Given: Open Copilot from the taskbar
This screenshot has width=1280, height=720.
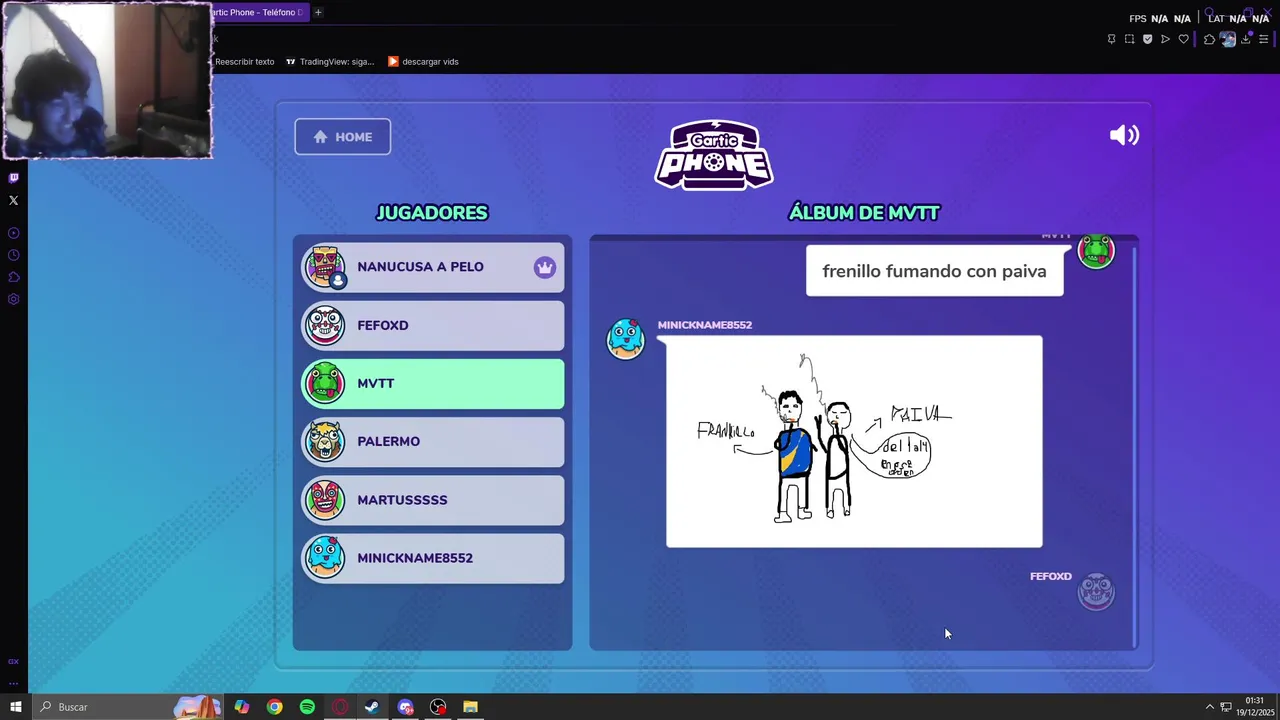Looking at the screenshot, I should tap(242, 707).
